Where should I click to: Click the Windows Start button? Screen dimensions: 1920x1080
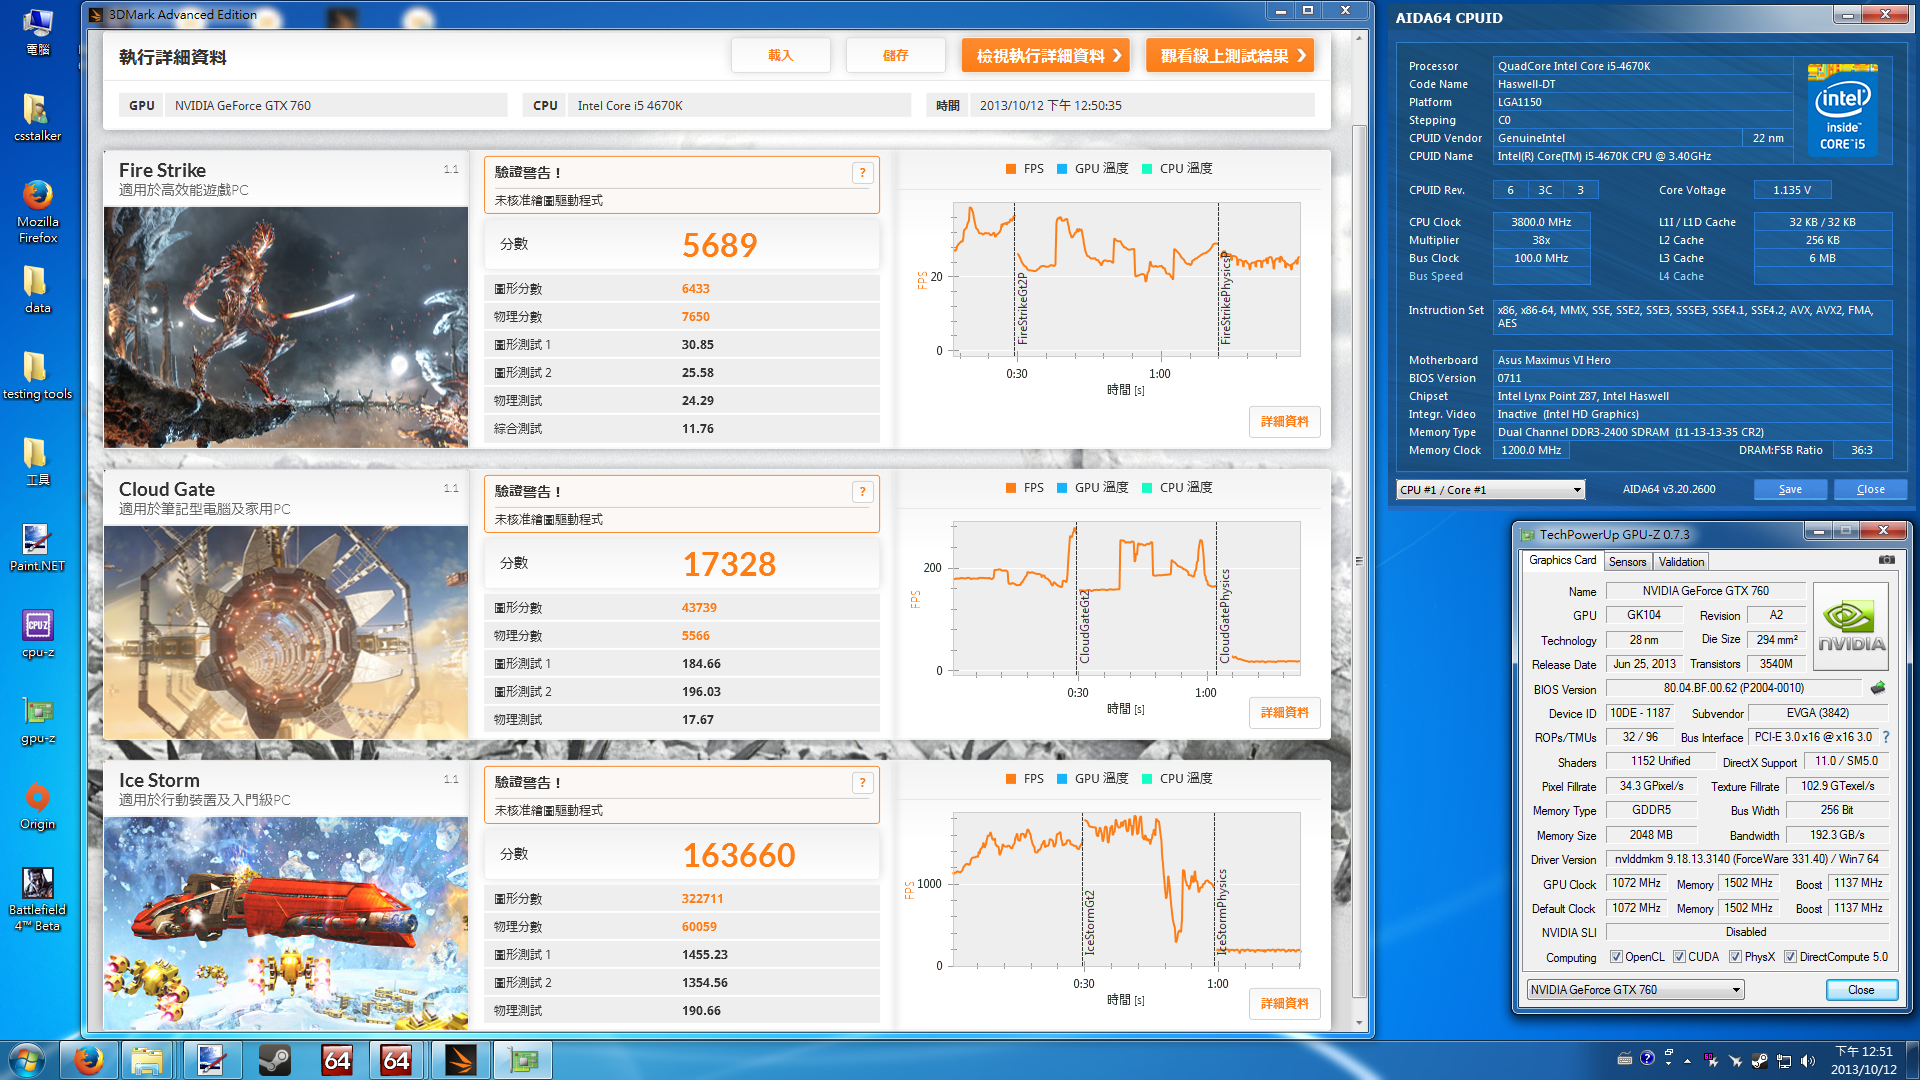coord(26,1060)
